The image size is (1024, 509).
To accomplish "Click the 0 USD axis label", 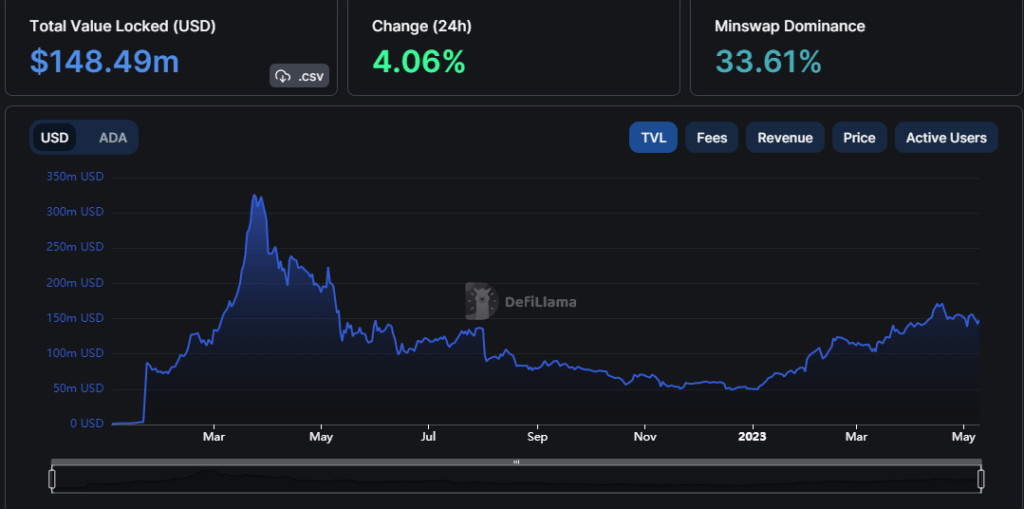I will point(87,423).
